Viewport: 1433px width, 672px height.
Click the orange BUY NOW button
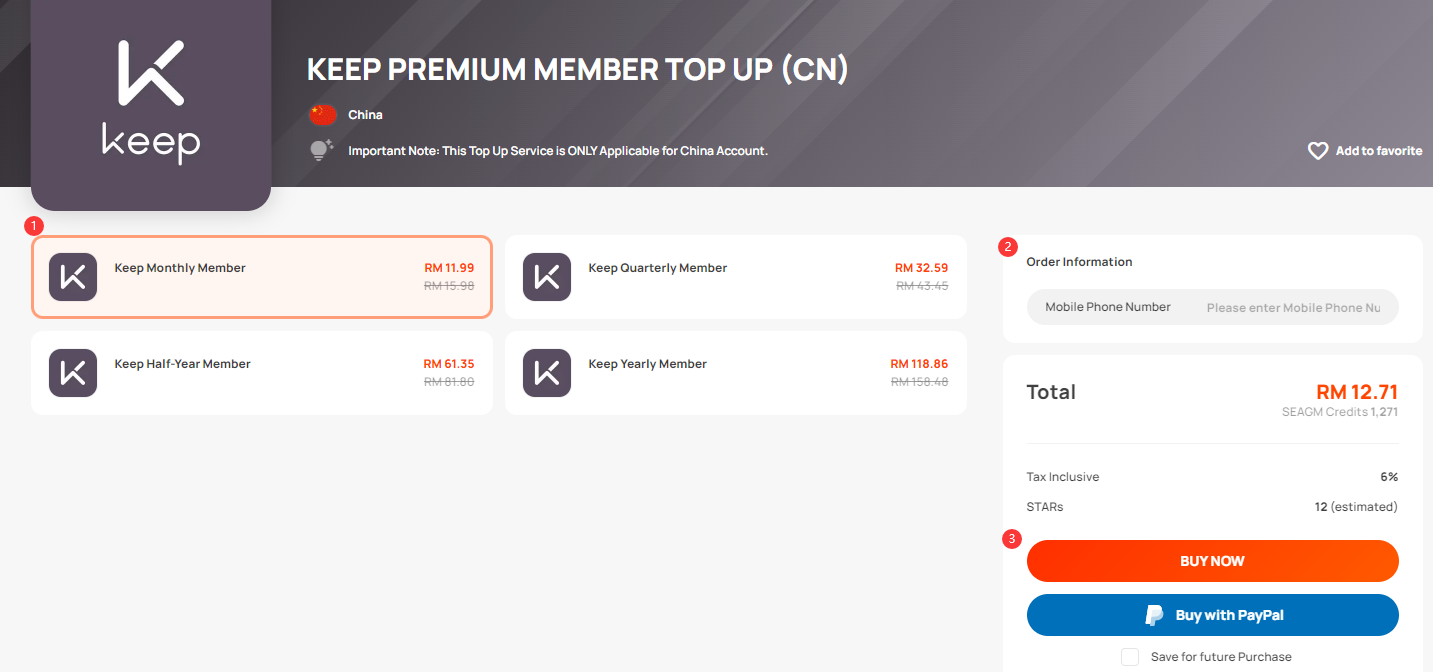click(x=1212, y=561)
